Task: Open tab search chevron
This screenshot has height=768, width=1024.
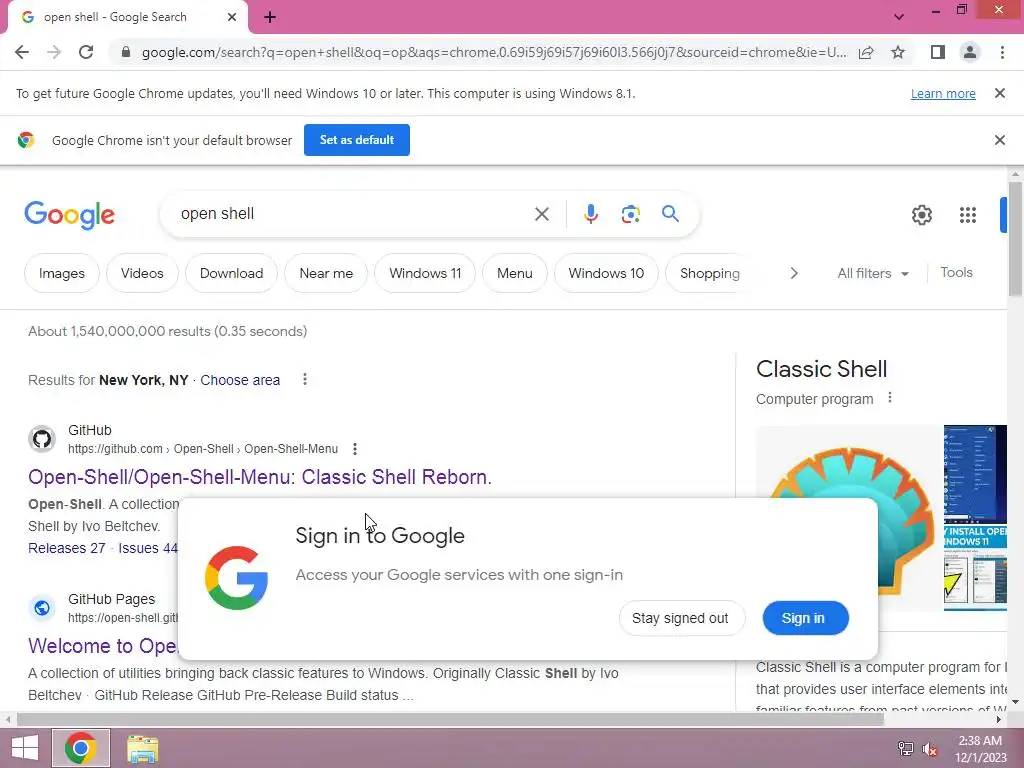Action: tap(899, 17)
